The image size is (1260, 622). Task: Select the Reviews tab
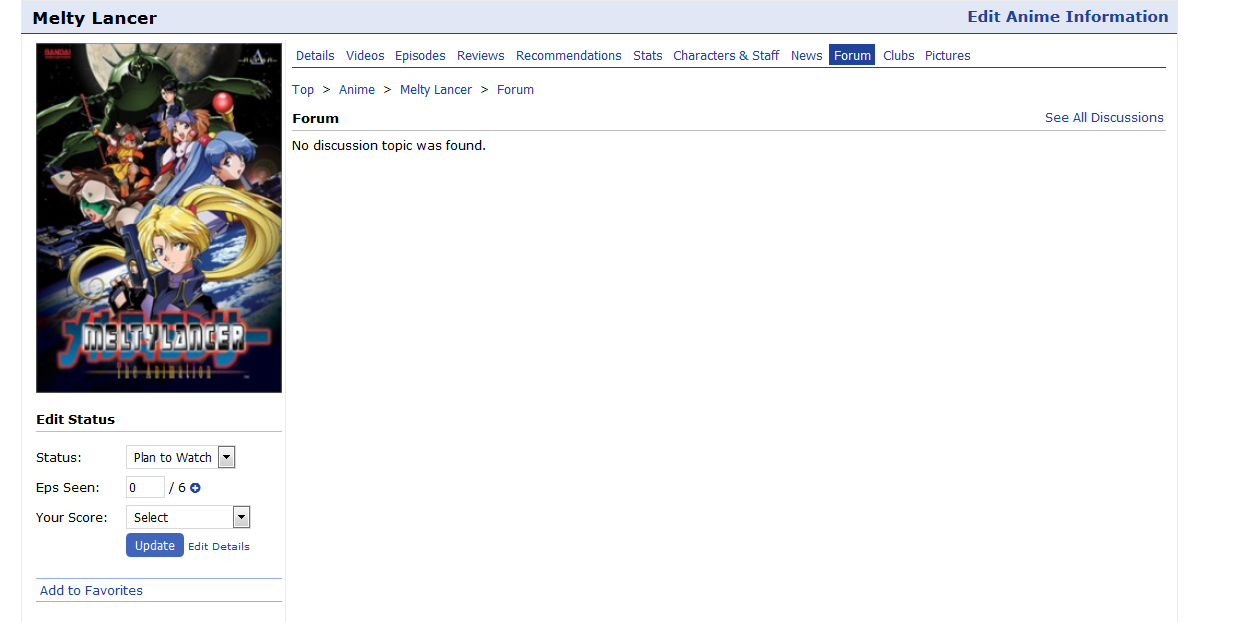(x=481, y=56)
